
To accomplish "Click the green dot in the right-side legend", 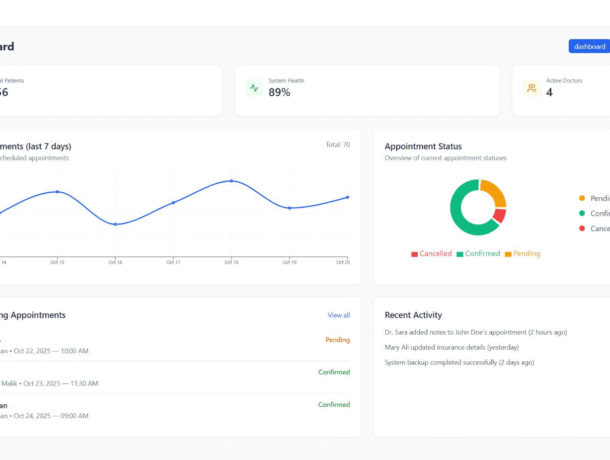I will [582, 213].
